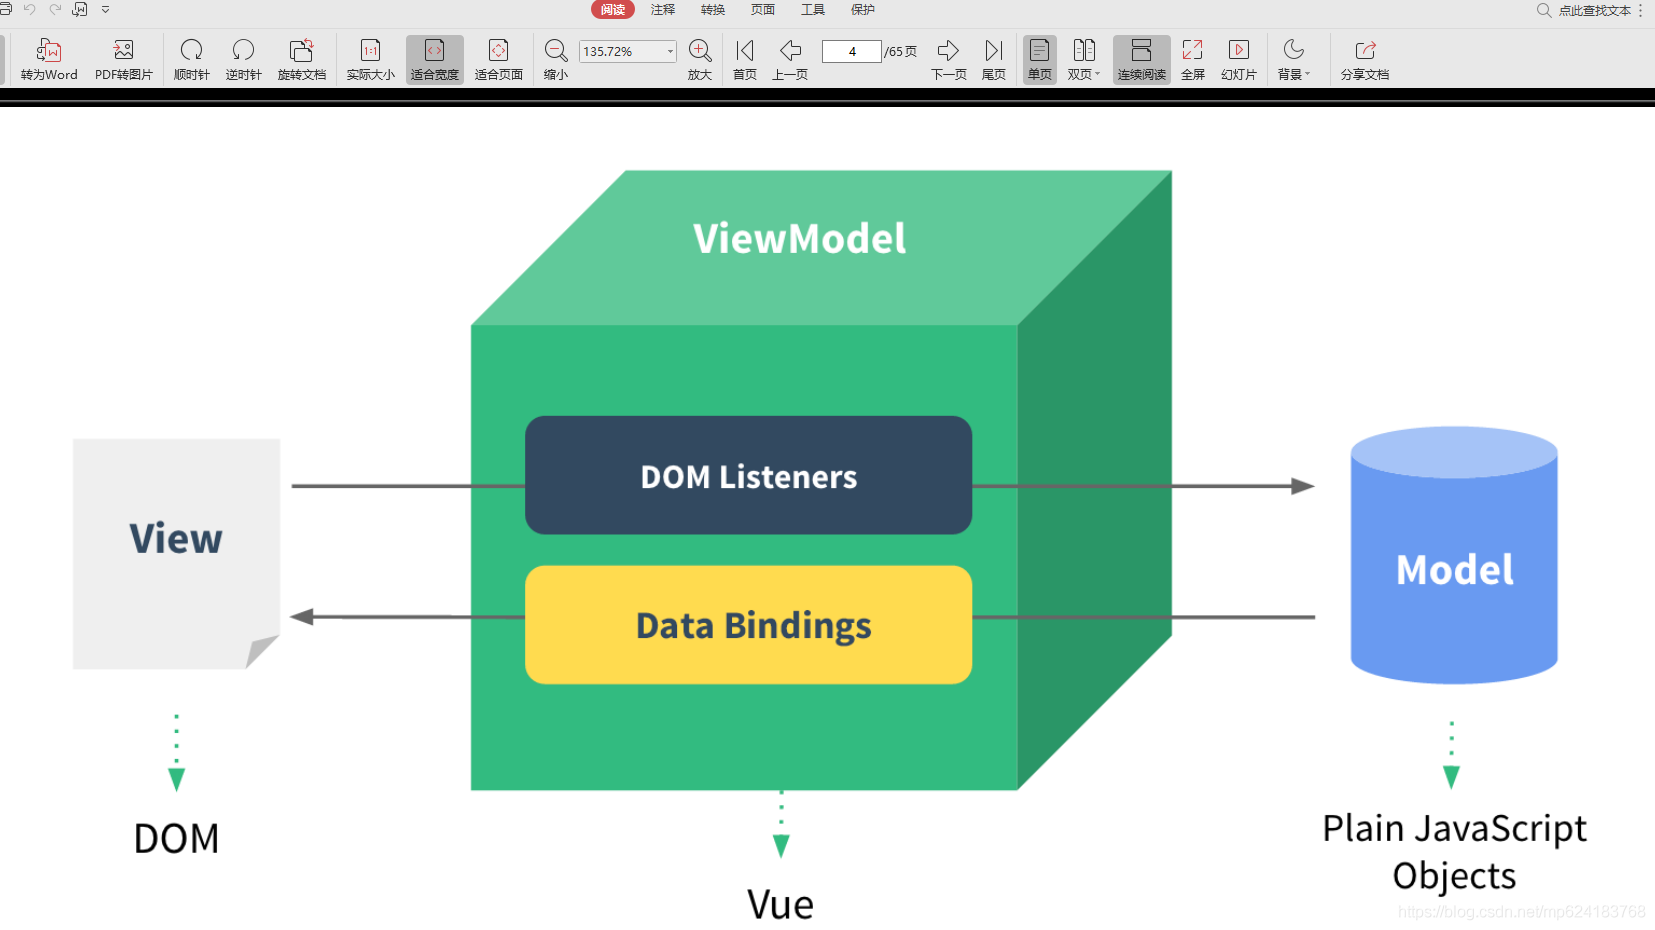
Task: Open the 背景 background dropdown
Action: (1294, 59)
